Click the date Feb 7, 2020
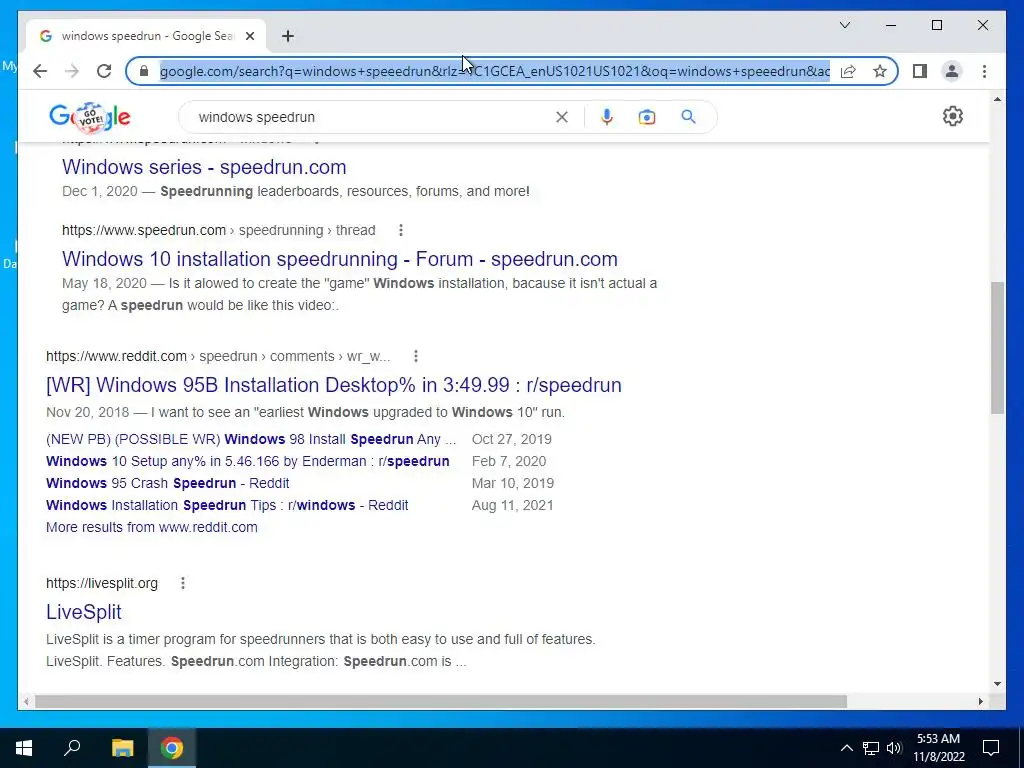This screenshot has width=1024, height=768. (509, 461)
